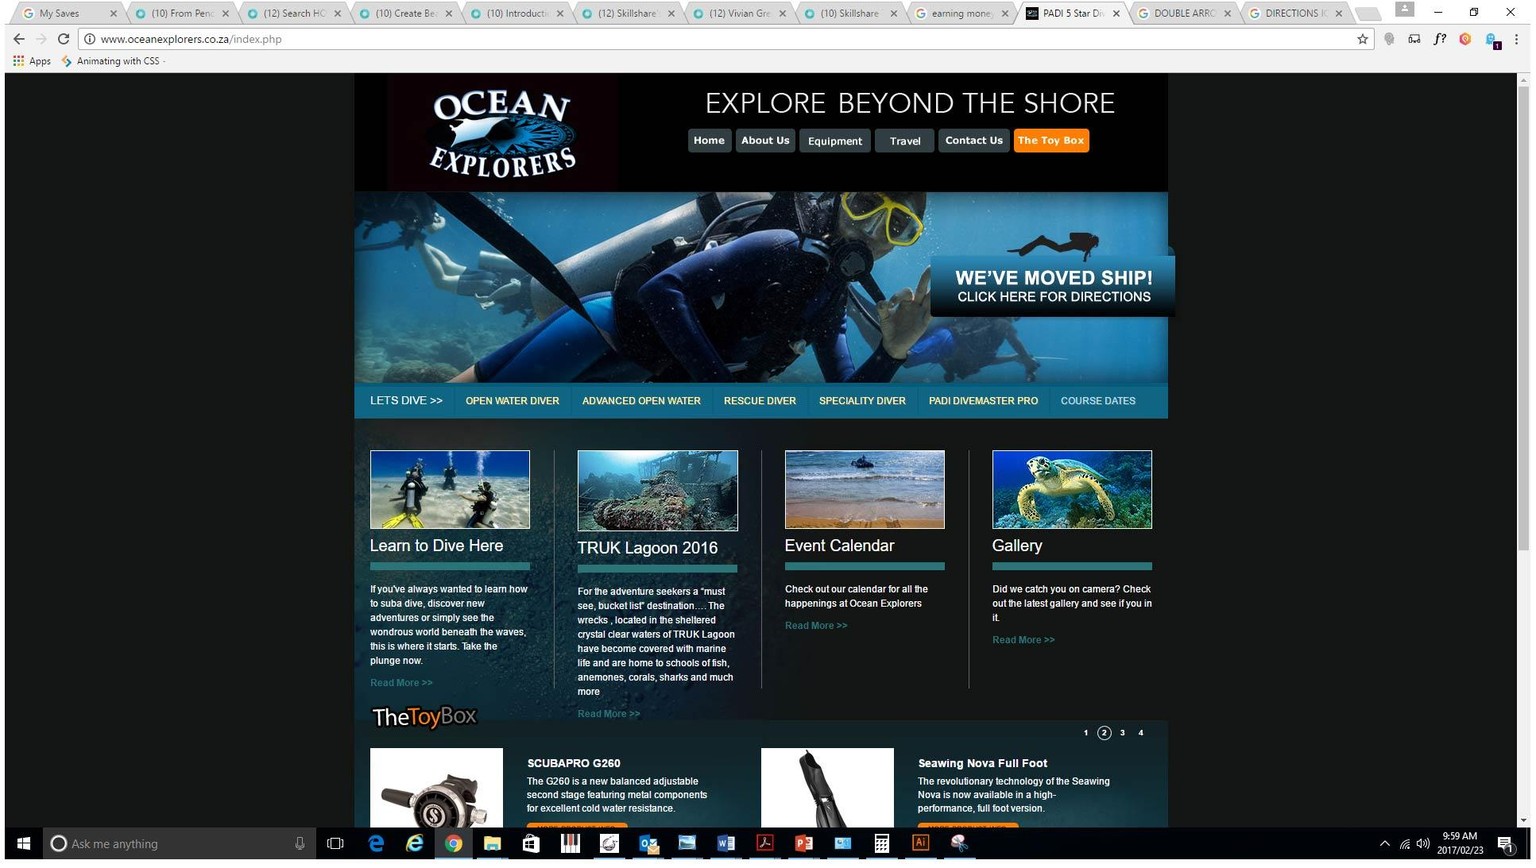Open the PADI Divemaster Pro course link
This screenshot has width=1536, height=868.
(x=983, y=401)
